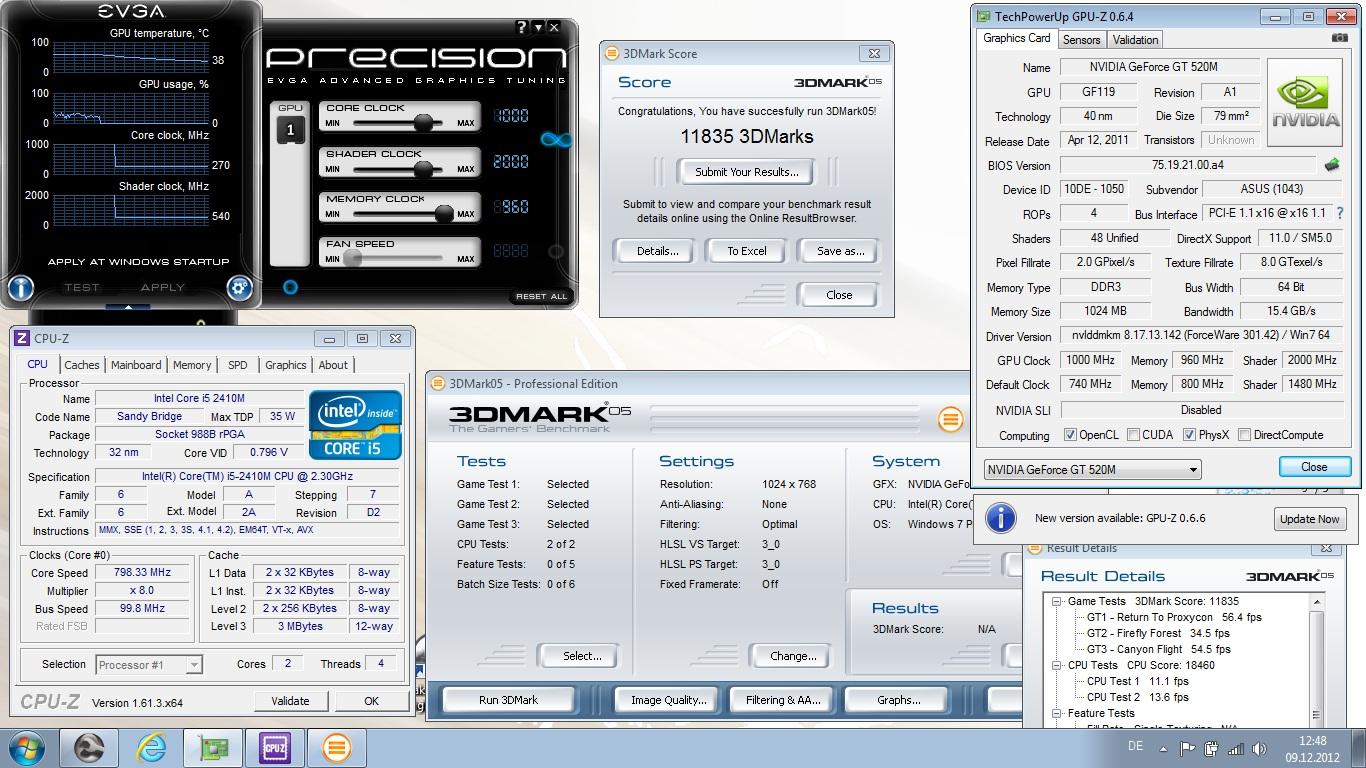
Task: Show hidden tray icons arrow
Action: click(x=1163, y=748)
